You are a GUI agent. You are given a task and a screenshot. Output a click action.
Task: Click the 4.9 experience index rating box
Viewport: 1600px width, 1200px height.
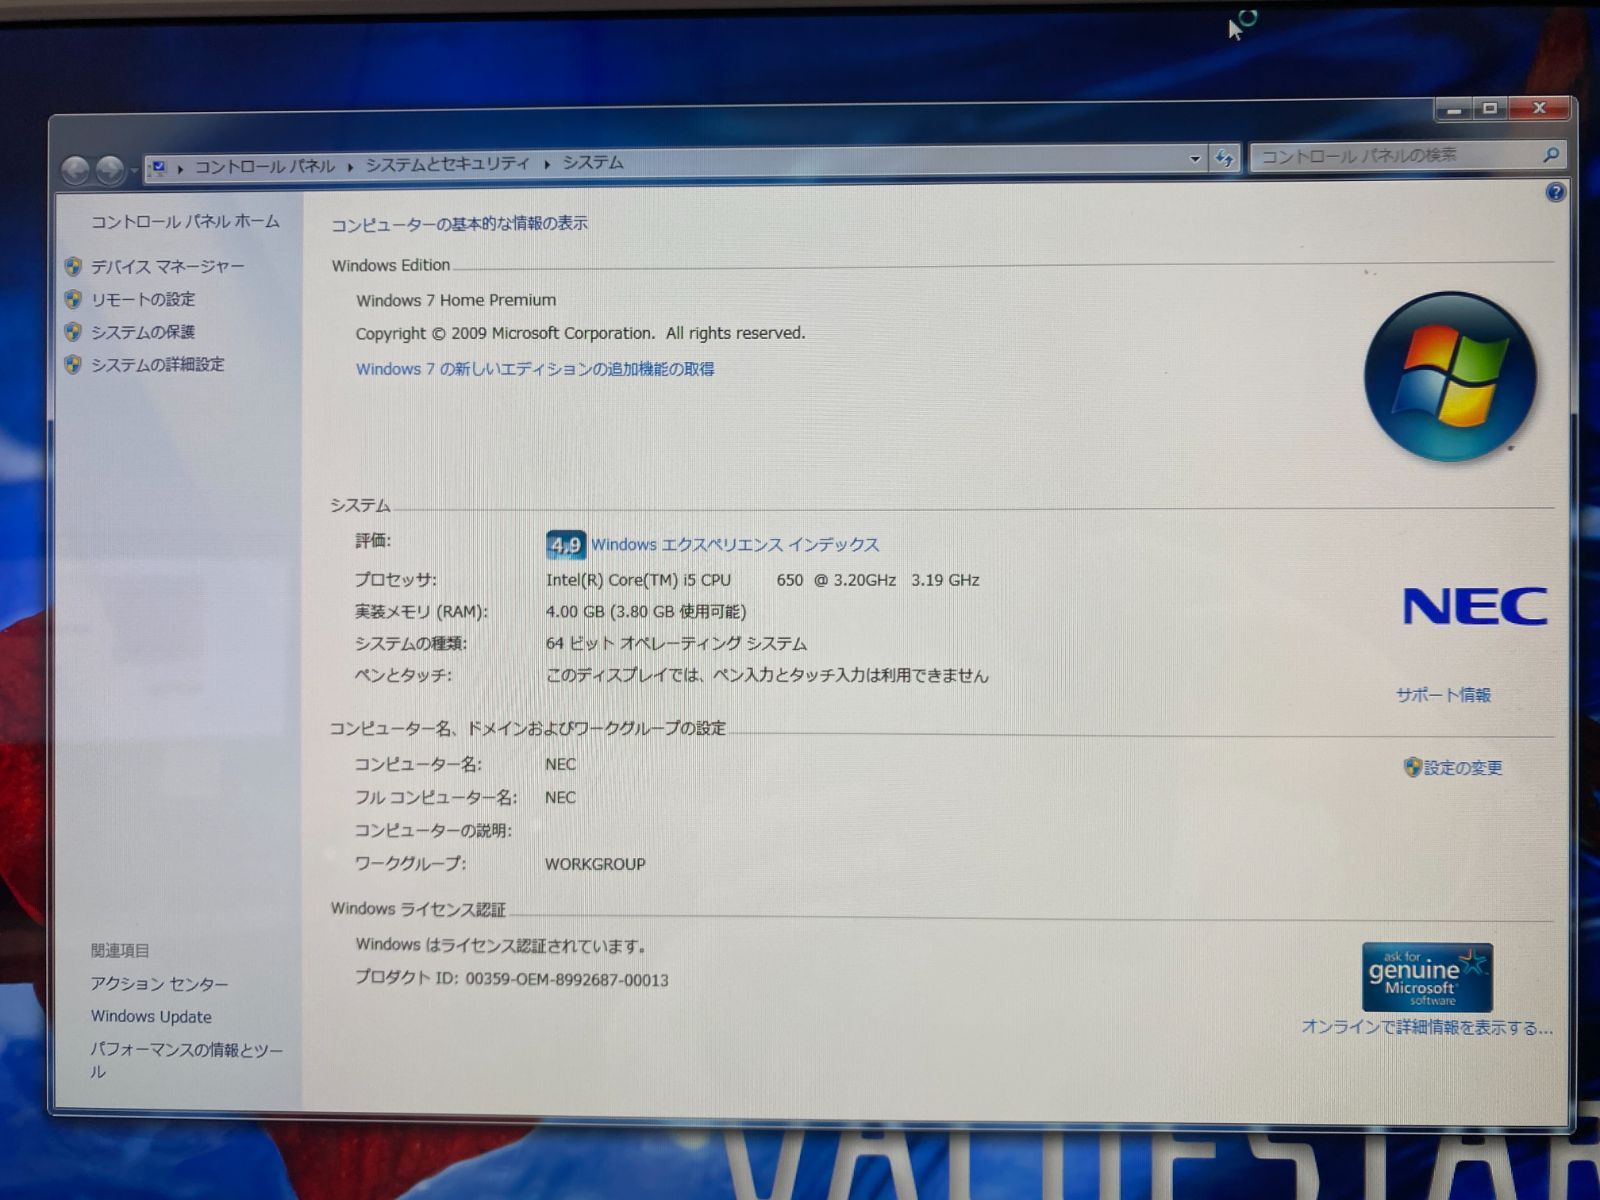(565, 544)
